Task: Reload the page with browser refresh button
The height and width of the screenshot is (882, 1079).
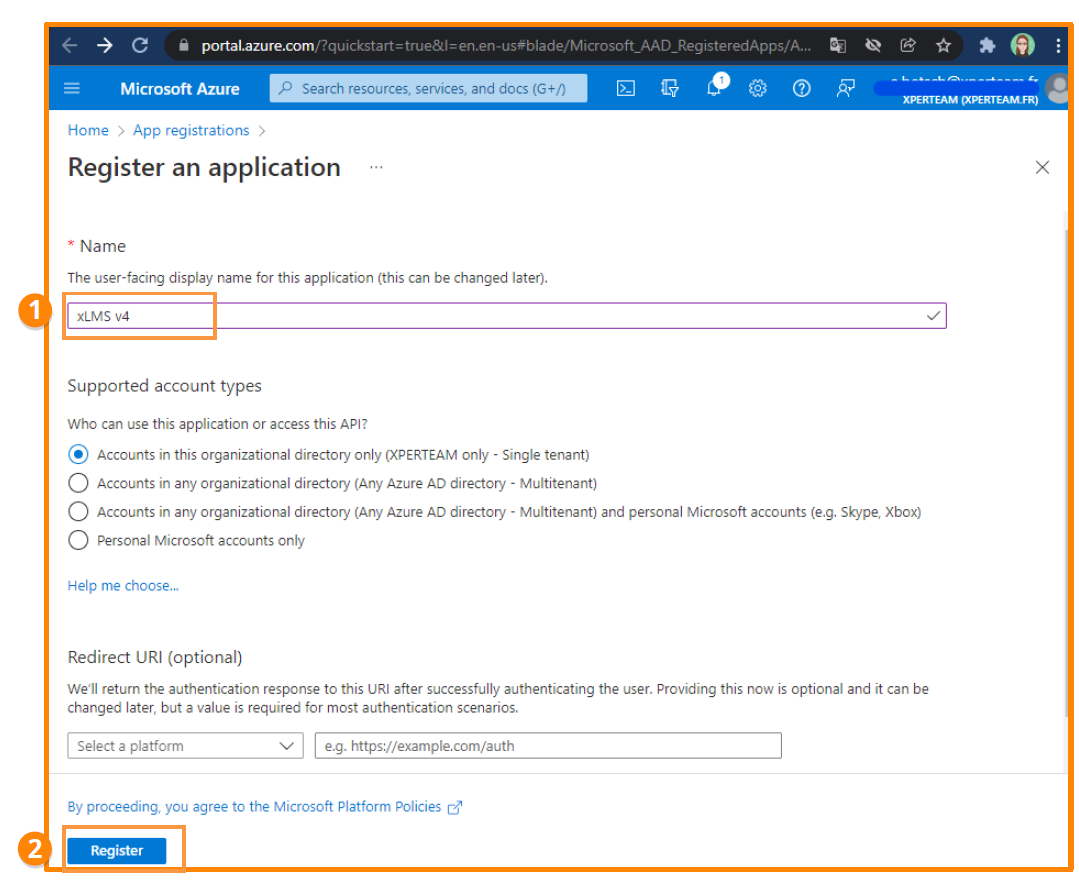Action: (140, 45)
